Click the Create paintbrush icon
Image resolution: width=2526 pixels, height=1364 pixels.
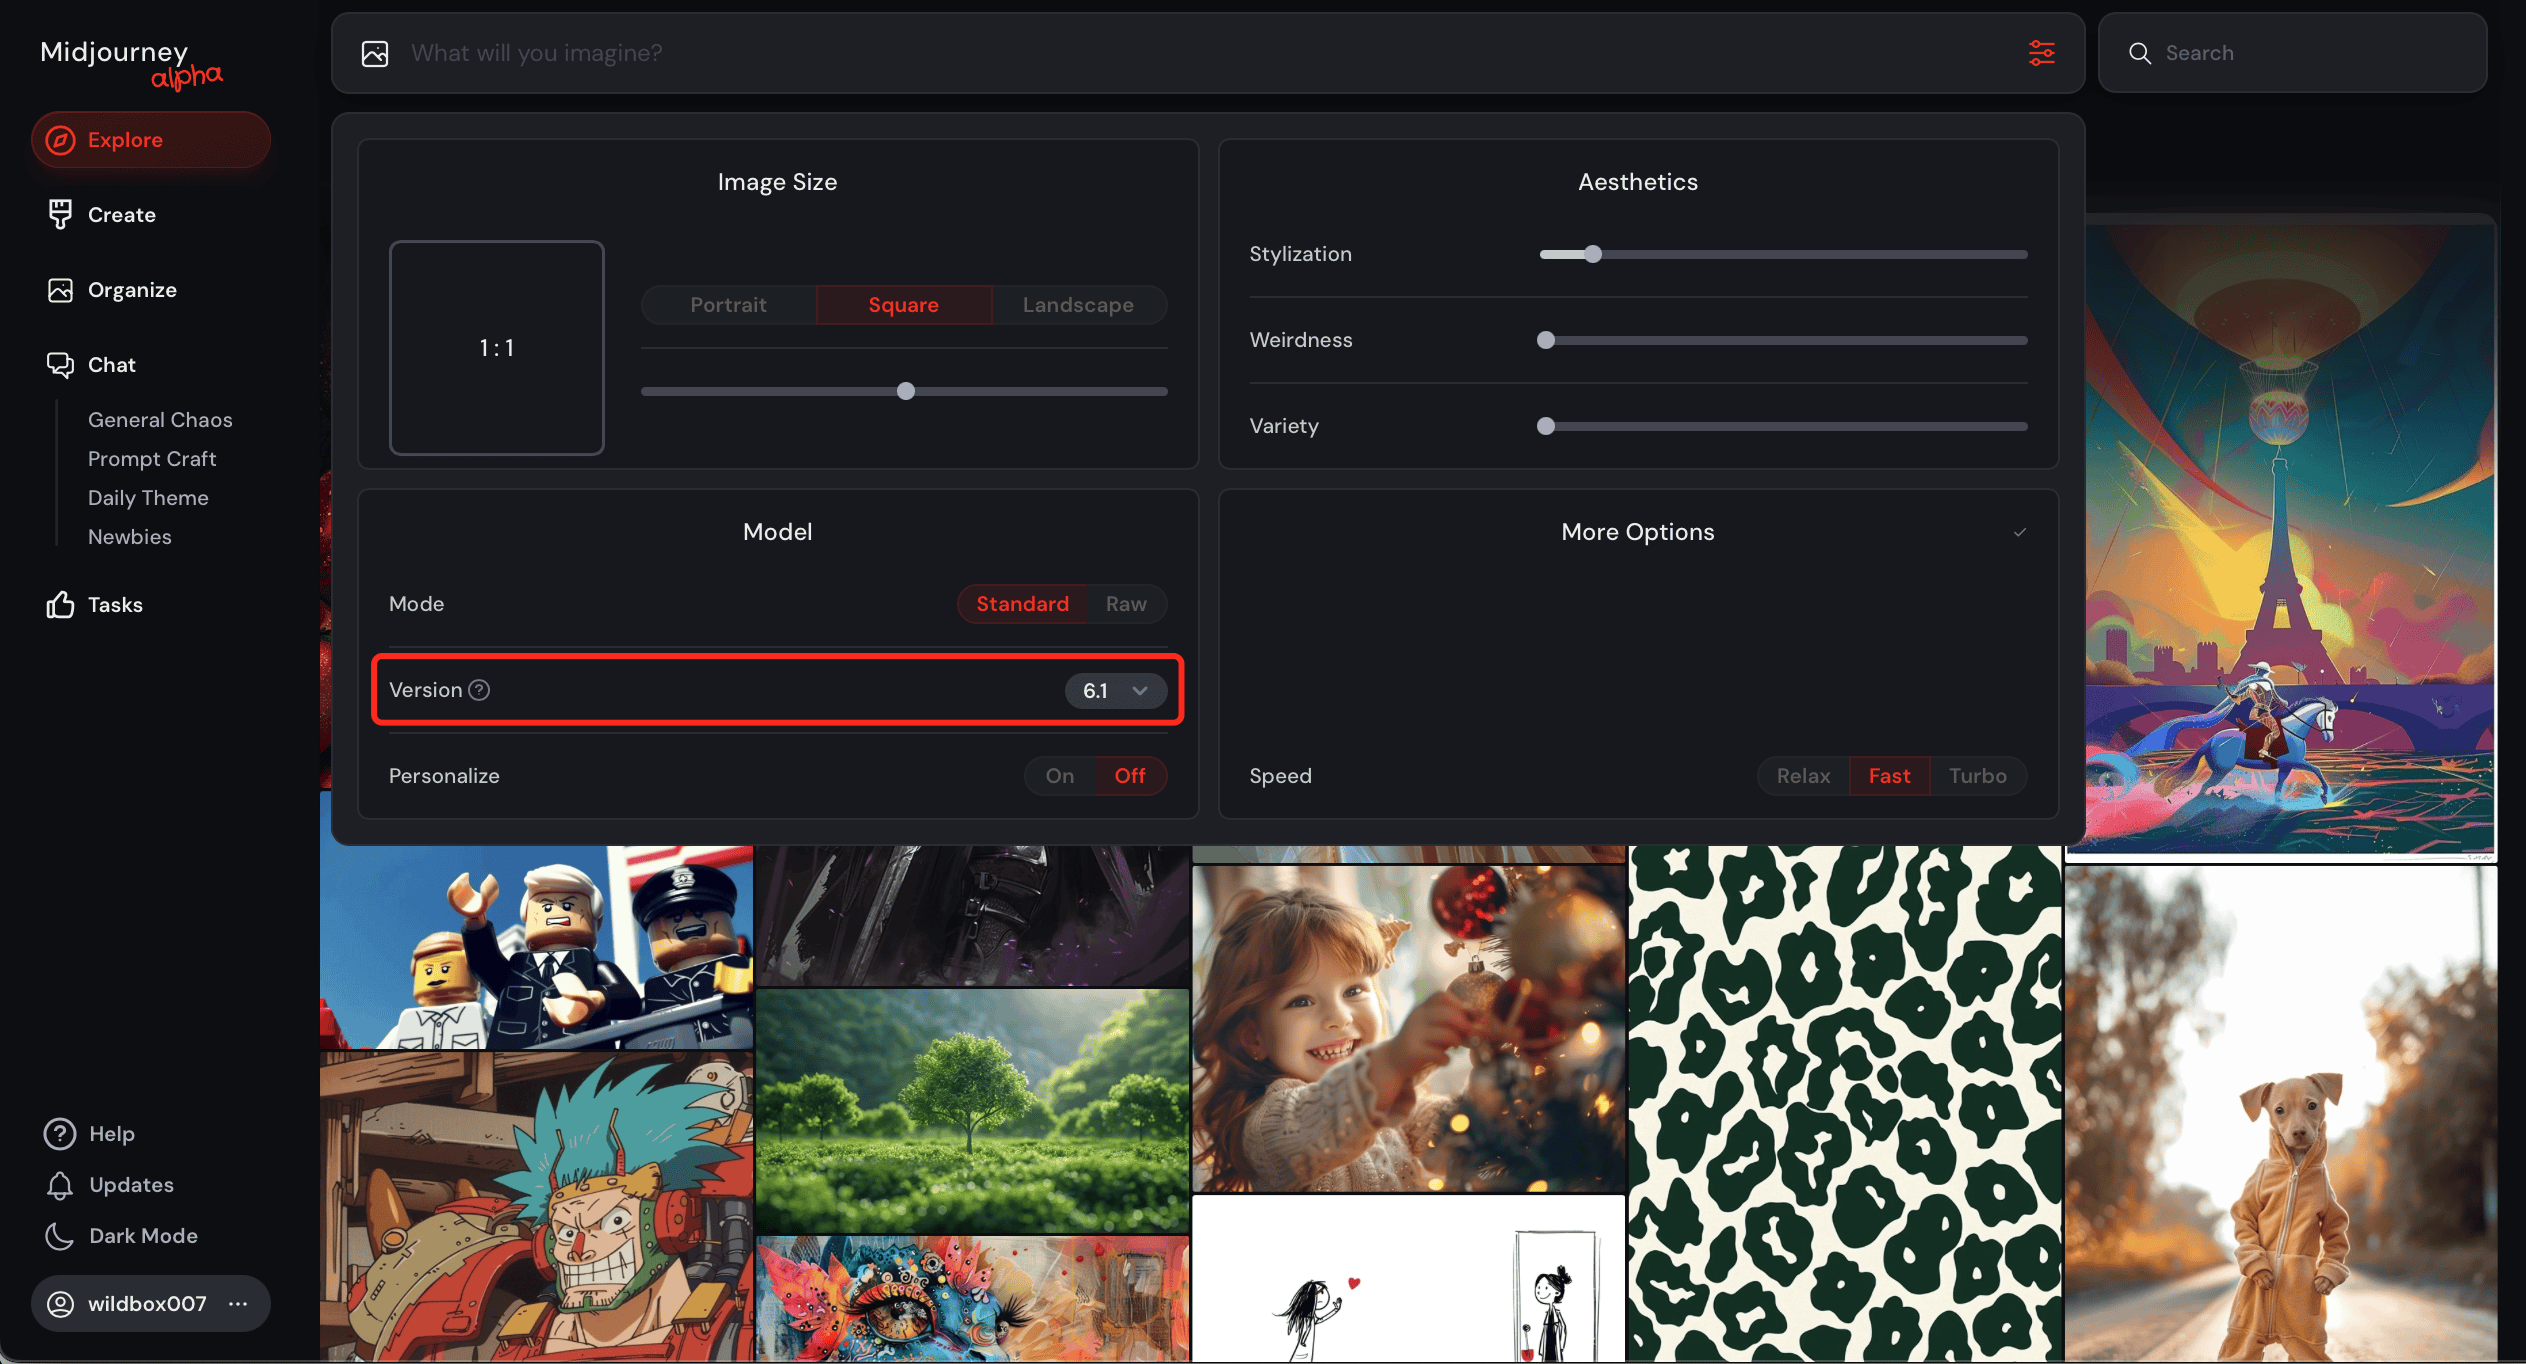pyautogui.click(x=60, y=214)
